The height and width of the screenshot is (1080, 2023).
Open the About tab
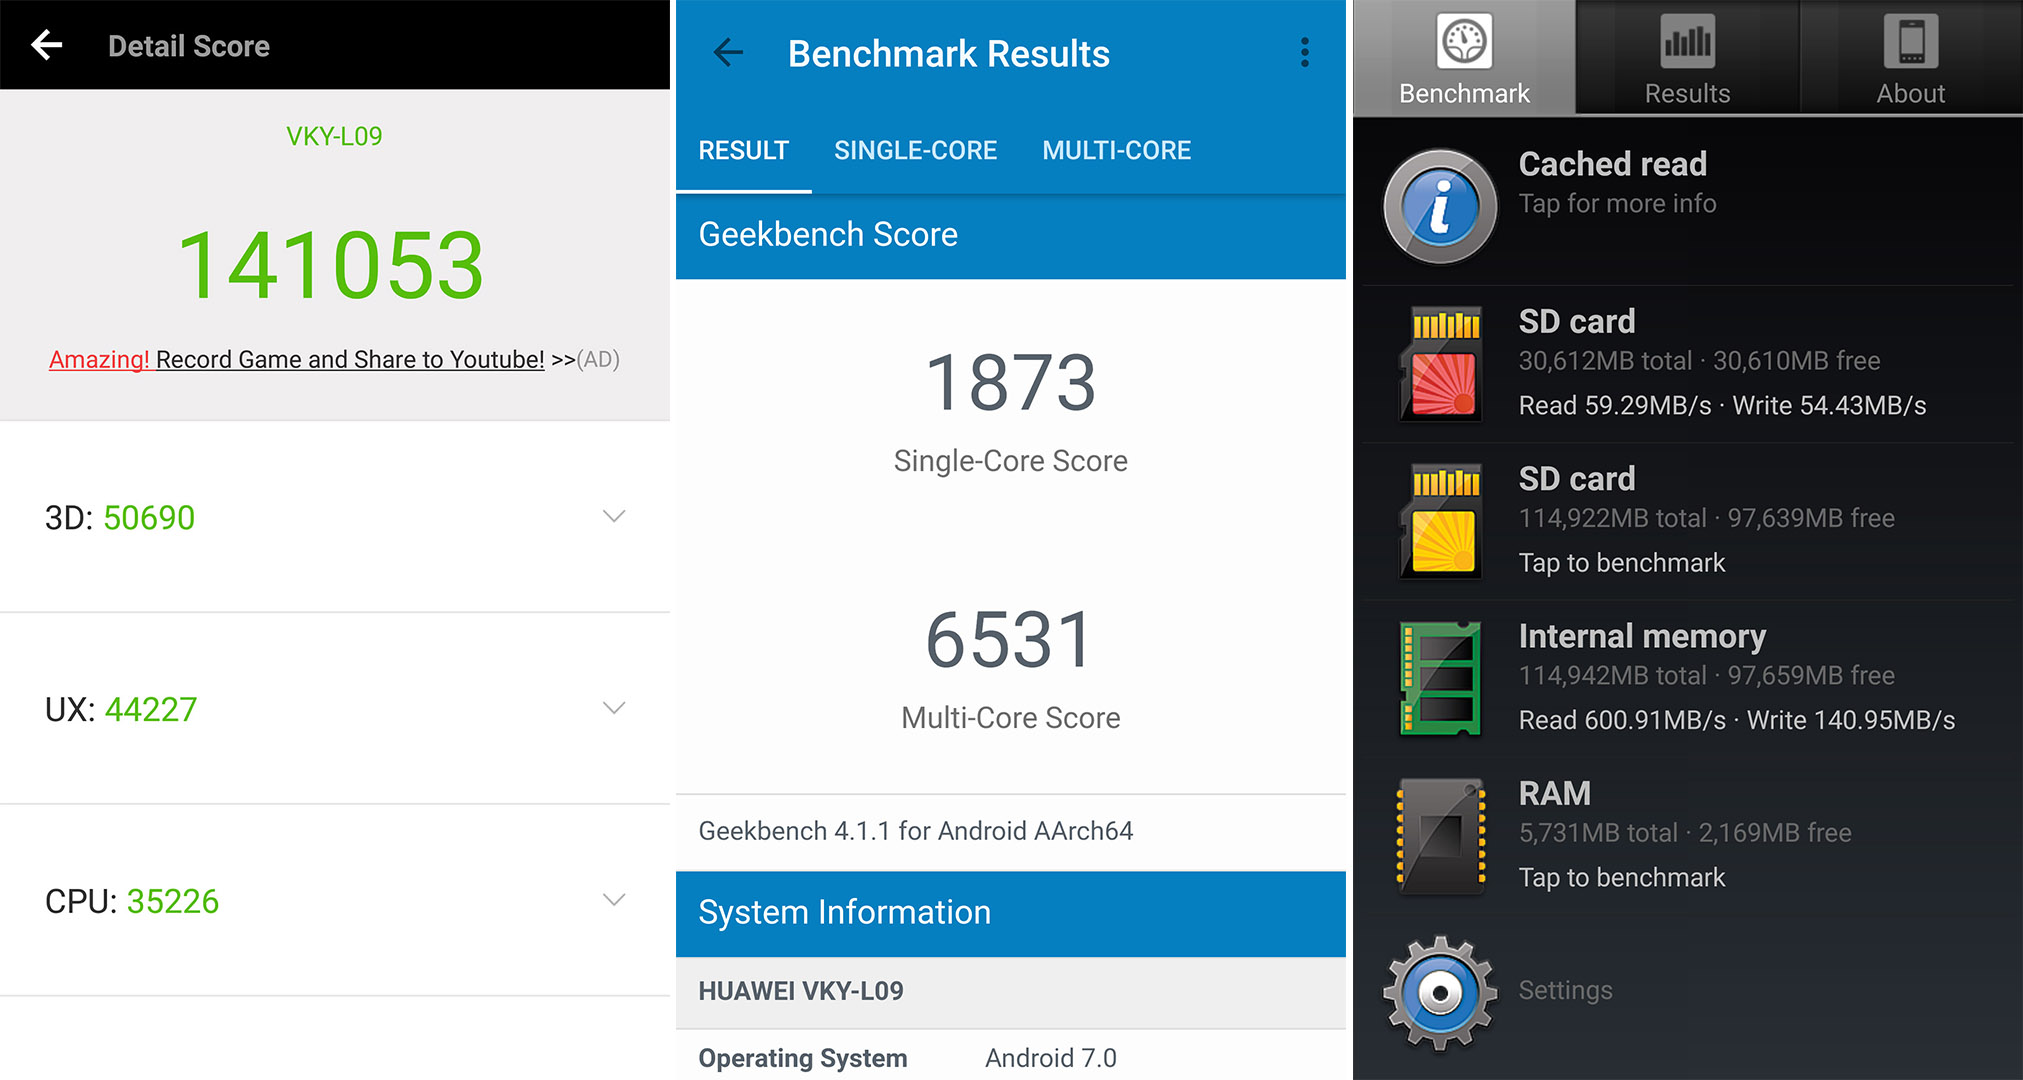tap(1910, 58)
